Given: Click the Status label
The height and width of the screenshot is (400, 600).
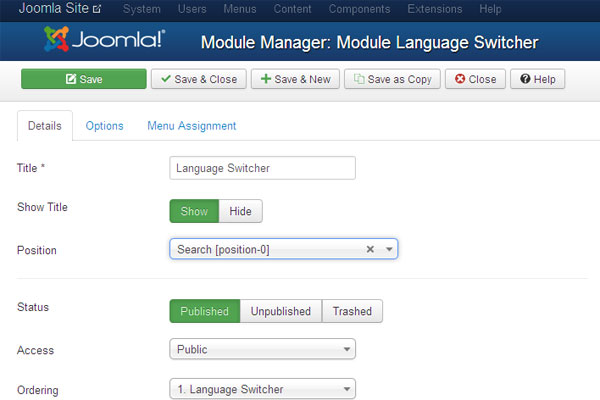Looking at the screenshot, I should point(33,307).
